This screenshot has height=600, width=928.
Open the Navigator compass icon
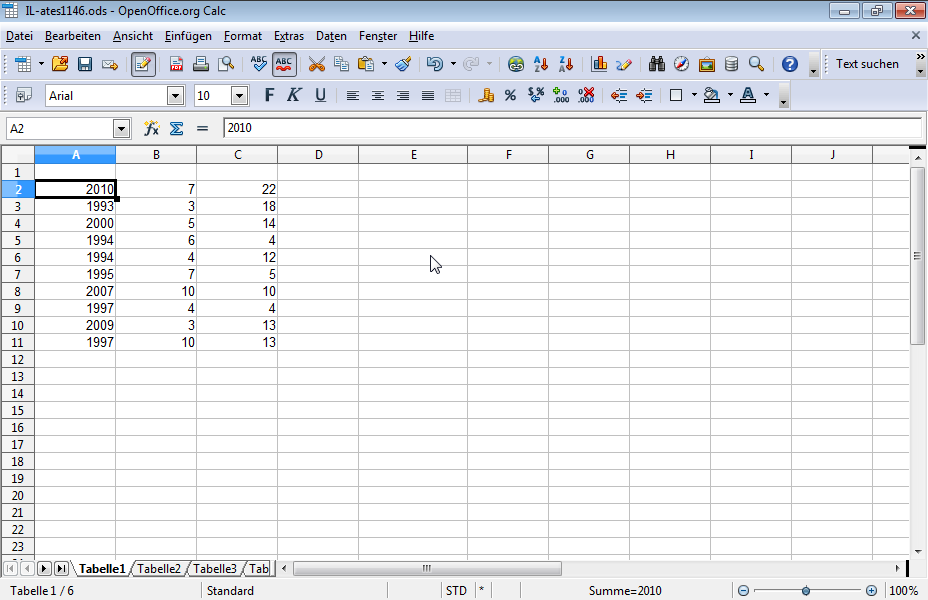click(681, 64)
